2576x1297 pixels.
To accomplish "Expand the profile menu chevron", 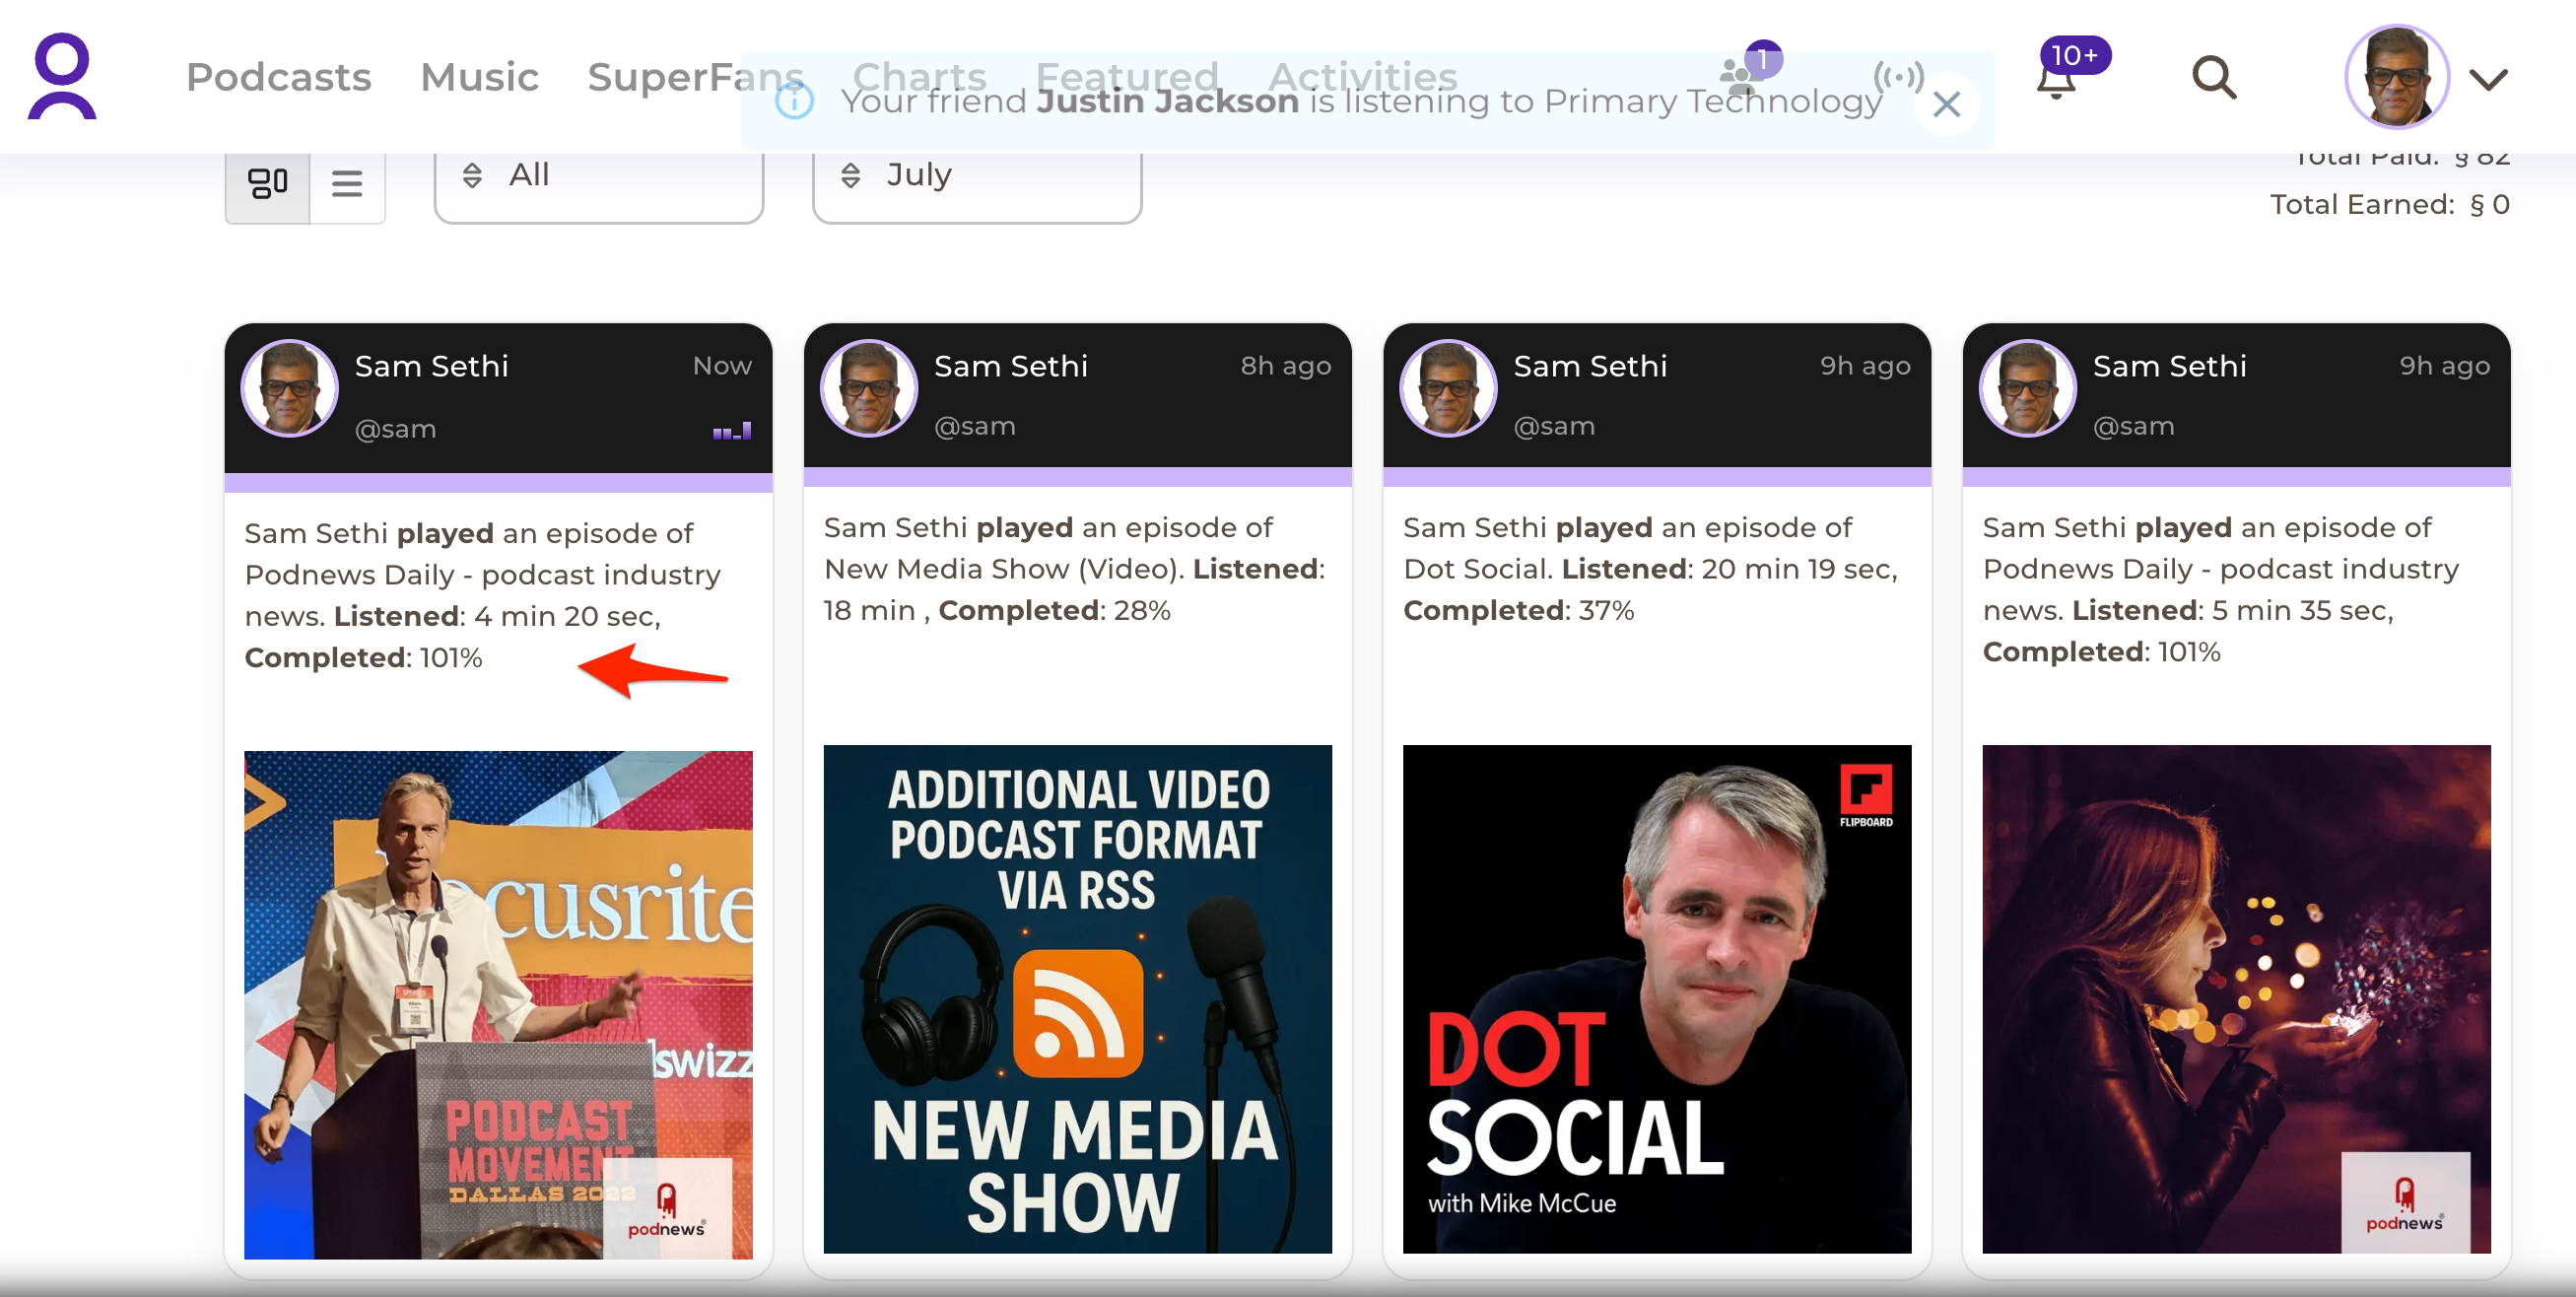I will coord(2488,78).
